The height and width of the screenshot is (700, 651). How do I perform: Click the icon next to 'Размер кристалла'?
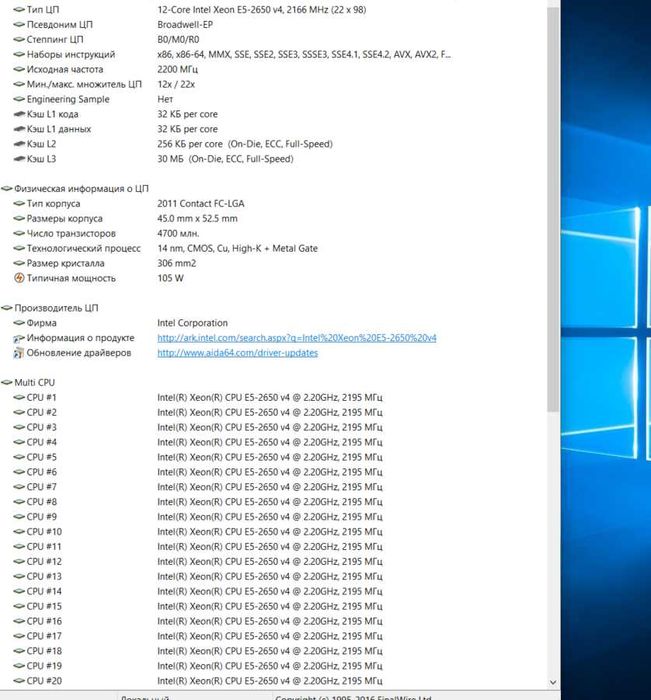[19, 263]
